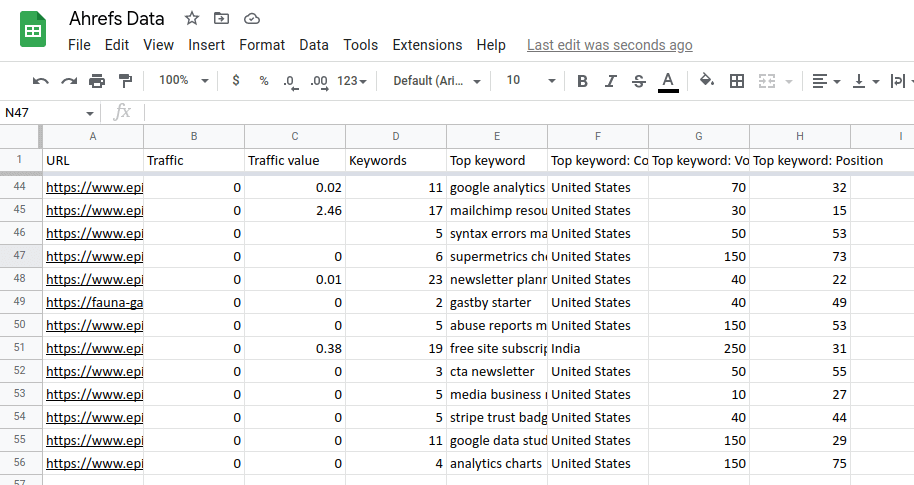The width and height of the screenshot is (914, 485).
Task: Open the URL link in row 49
Action: tap(94, 303)
